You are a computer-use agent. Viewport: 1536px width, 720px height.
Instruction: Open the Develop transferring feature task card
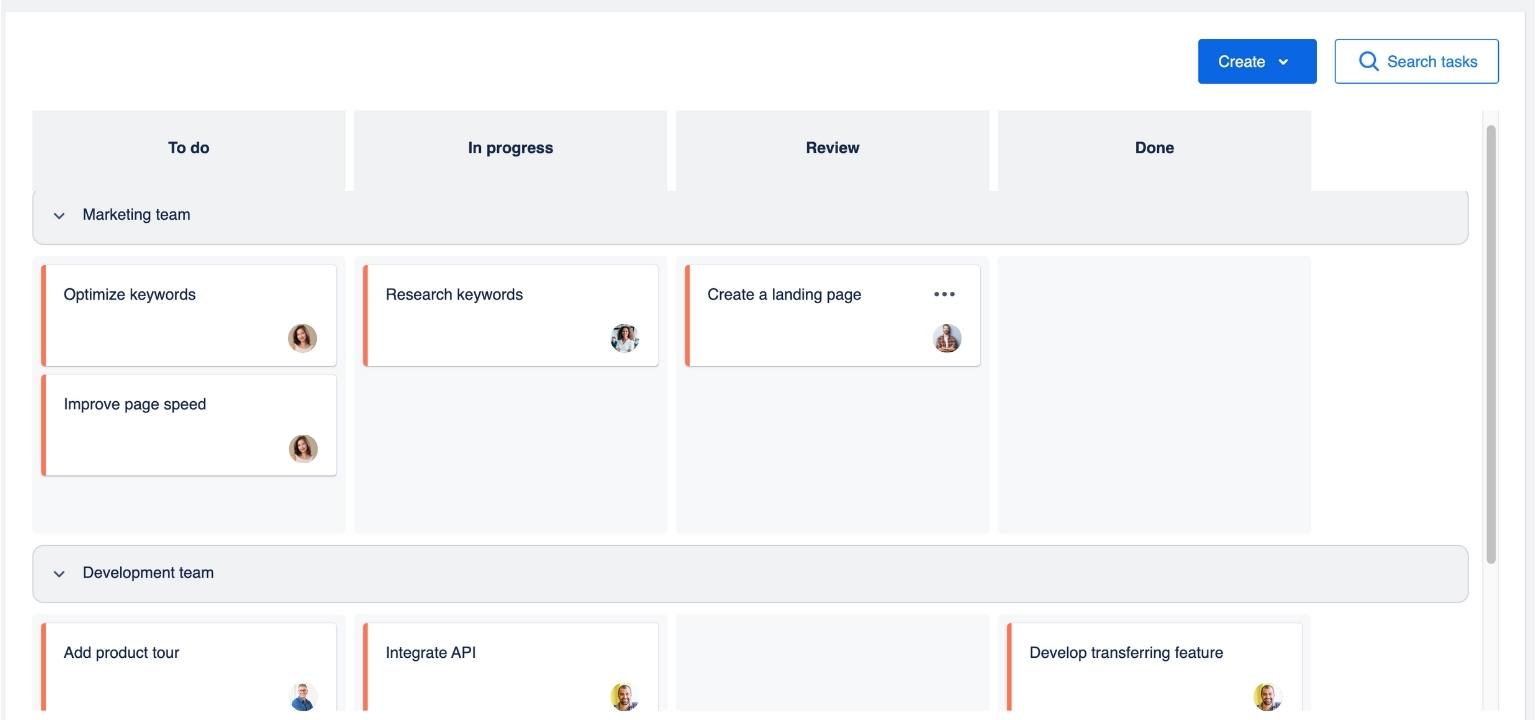click(1126, 651)
